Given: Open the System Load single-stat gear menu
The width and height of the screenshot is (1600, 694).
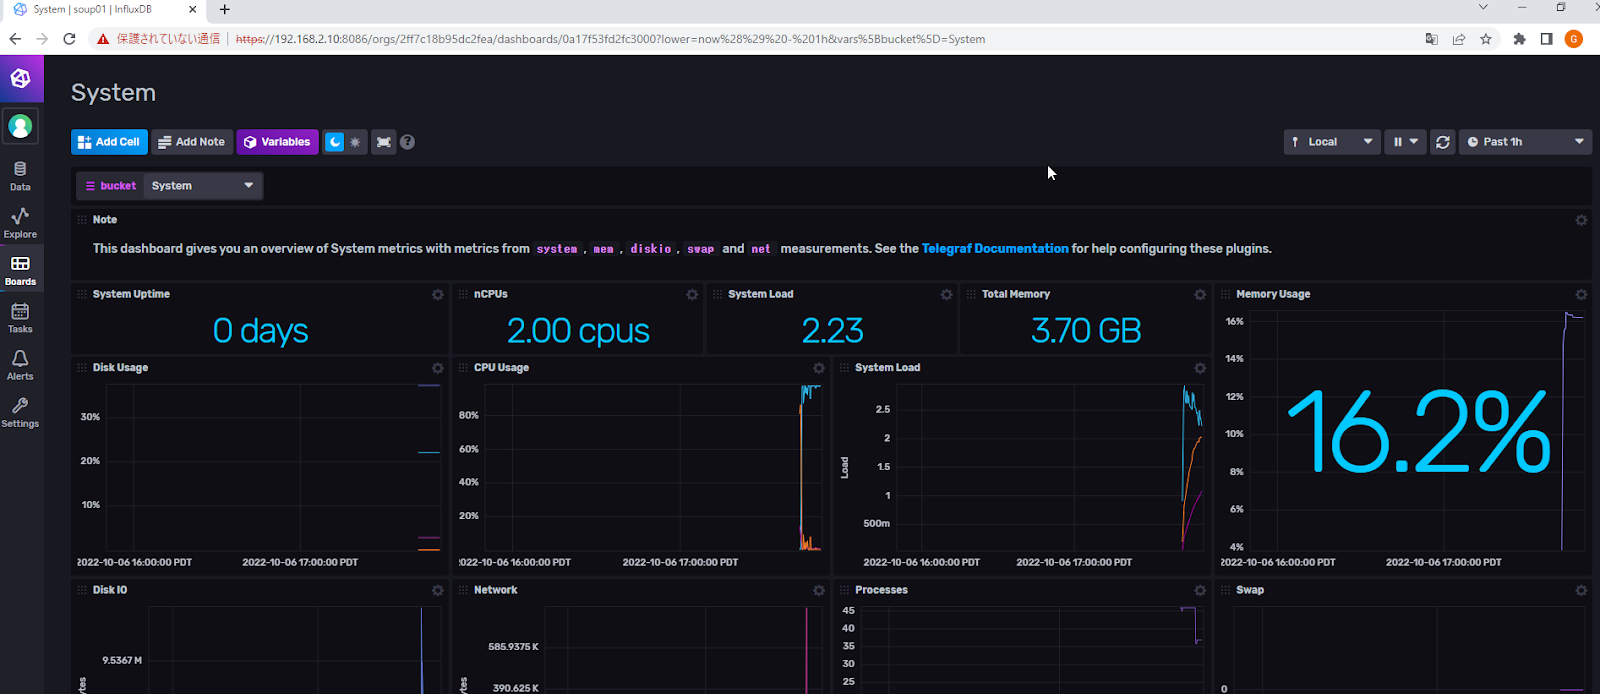Looking at the screenshot, I should pos(946,295).
